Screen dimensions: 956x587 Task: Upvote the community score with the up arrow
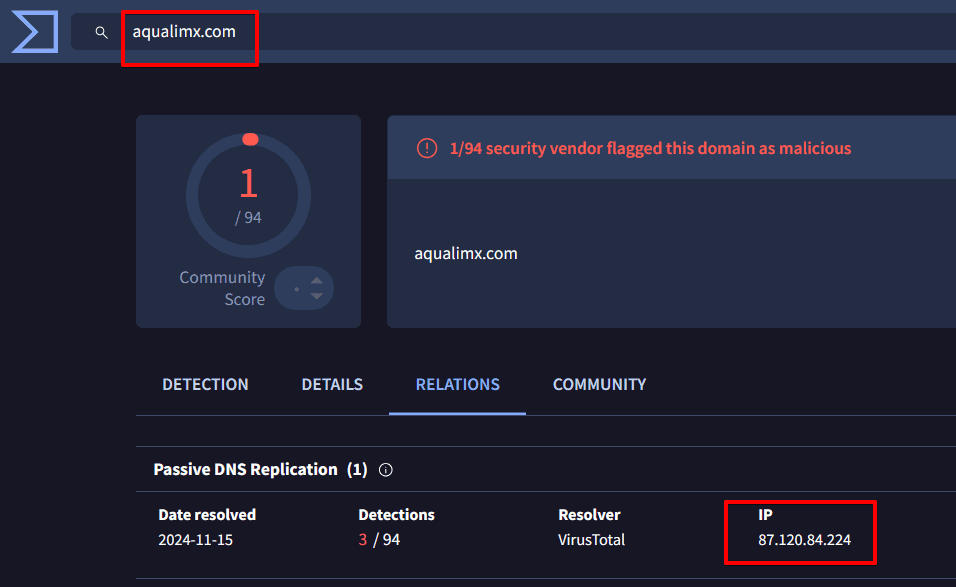[316, 280]
